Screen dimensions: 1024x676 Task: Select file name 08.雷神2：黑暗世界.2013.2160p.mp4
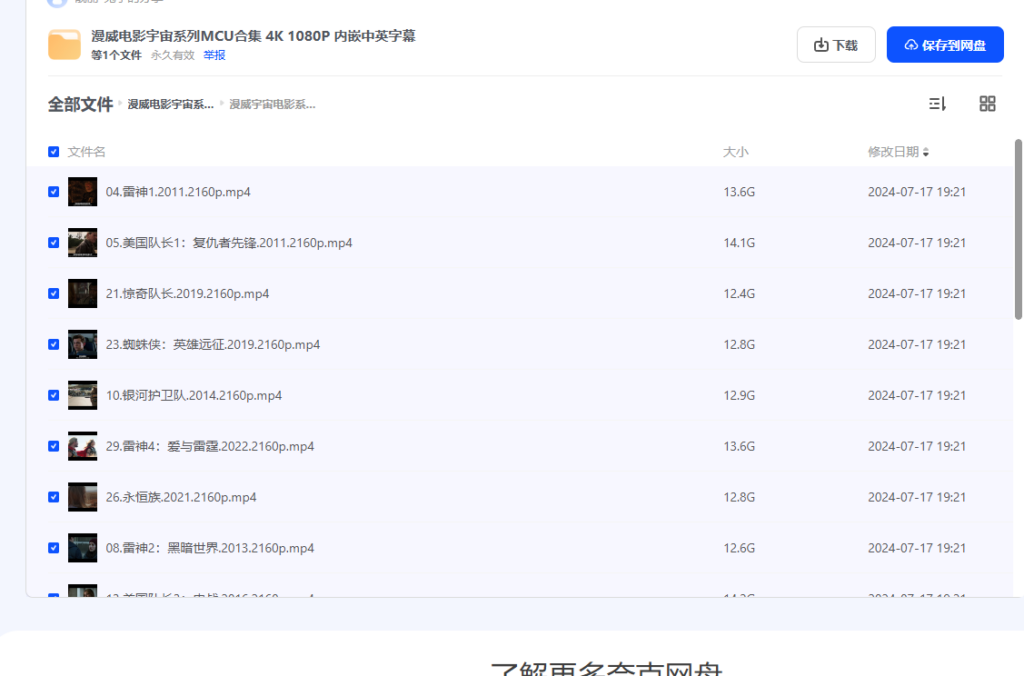point(210,549)
